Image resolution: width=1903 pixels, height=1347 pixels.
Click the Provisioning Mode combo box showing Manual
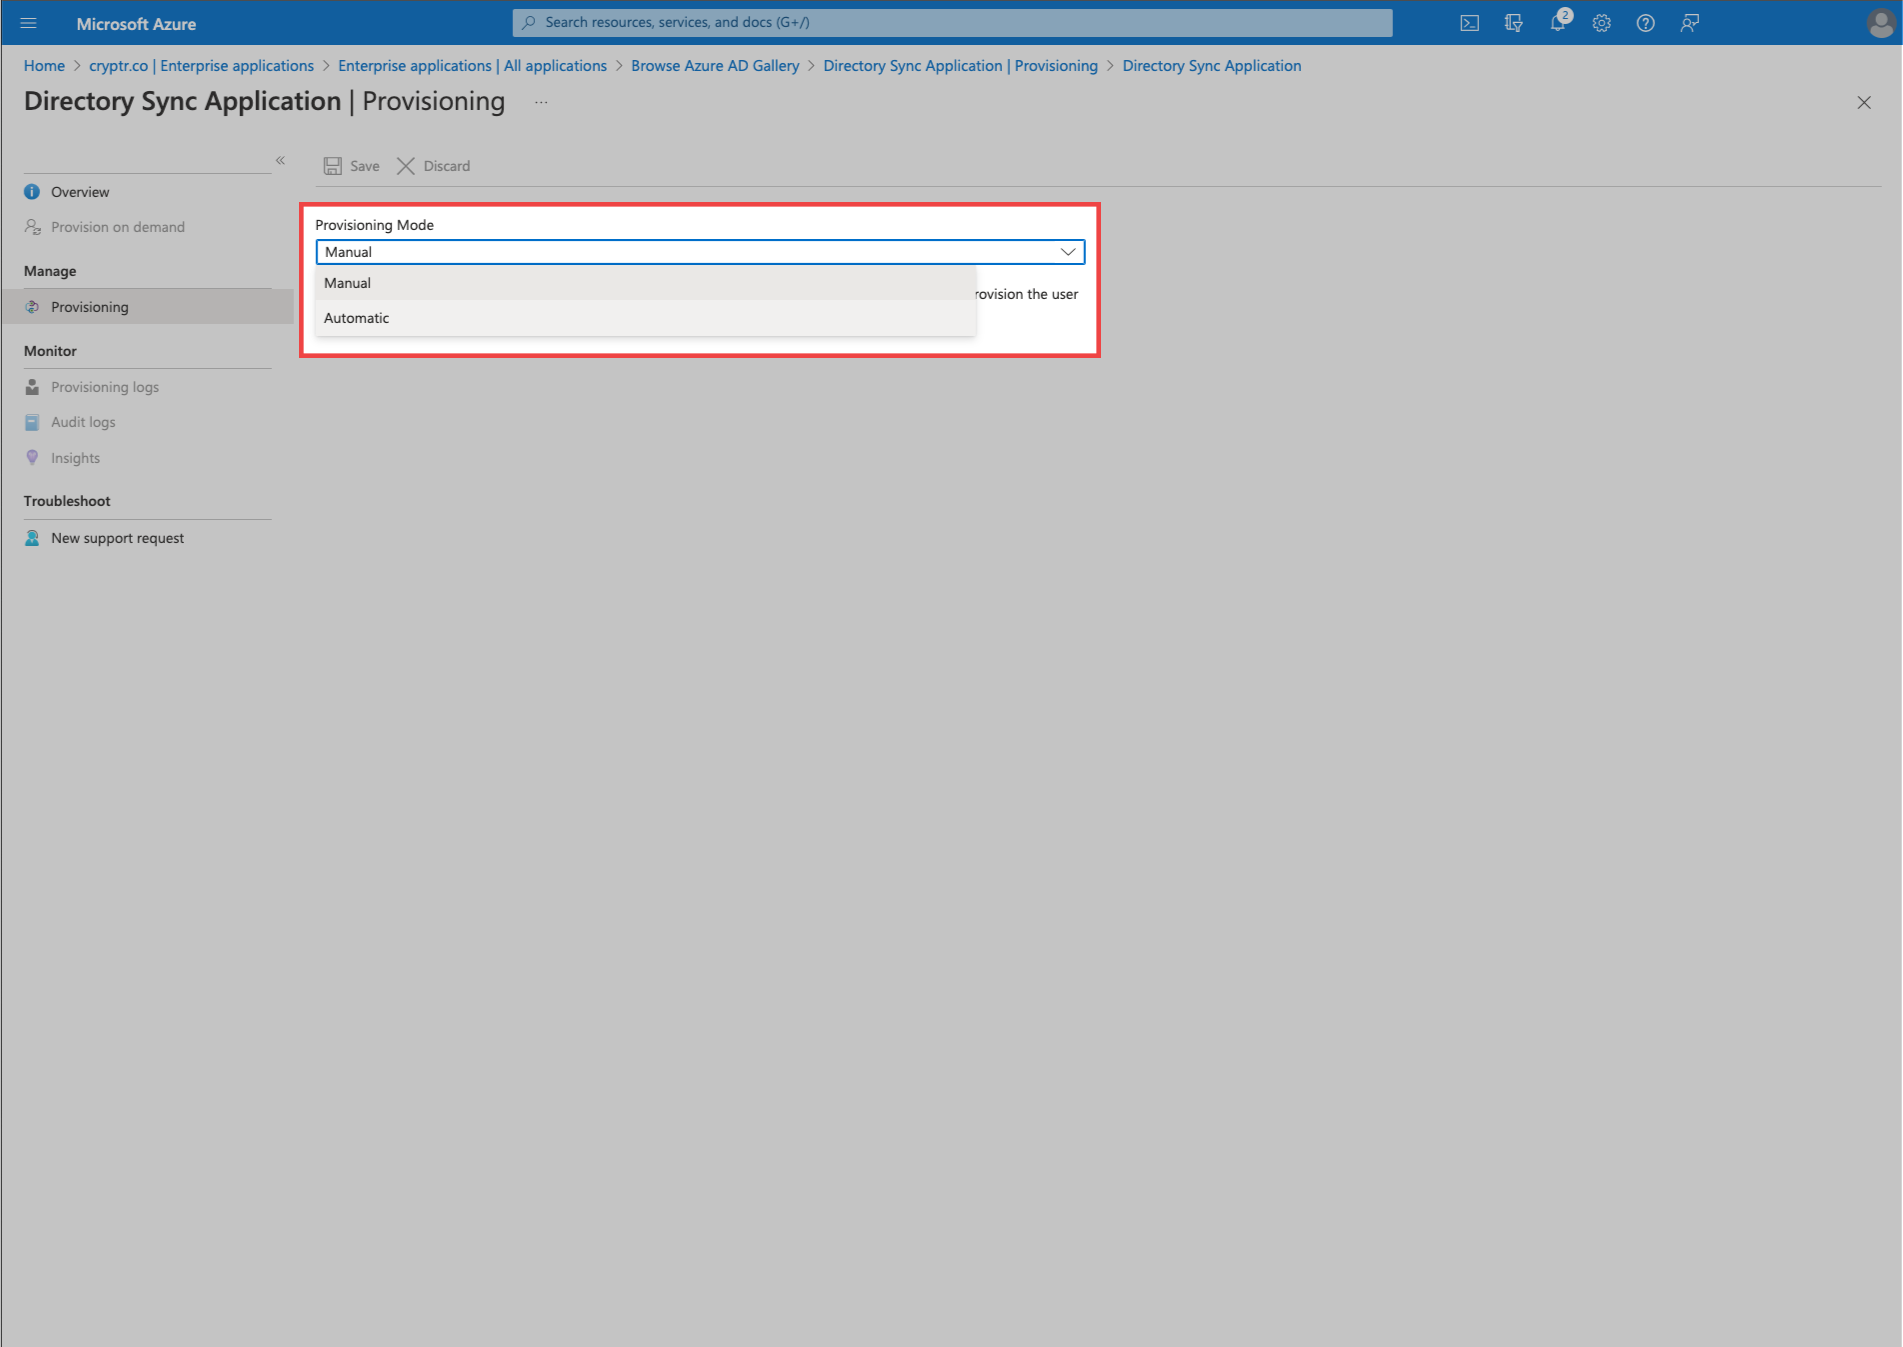(x=700, y=252)
